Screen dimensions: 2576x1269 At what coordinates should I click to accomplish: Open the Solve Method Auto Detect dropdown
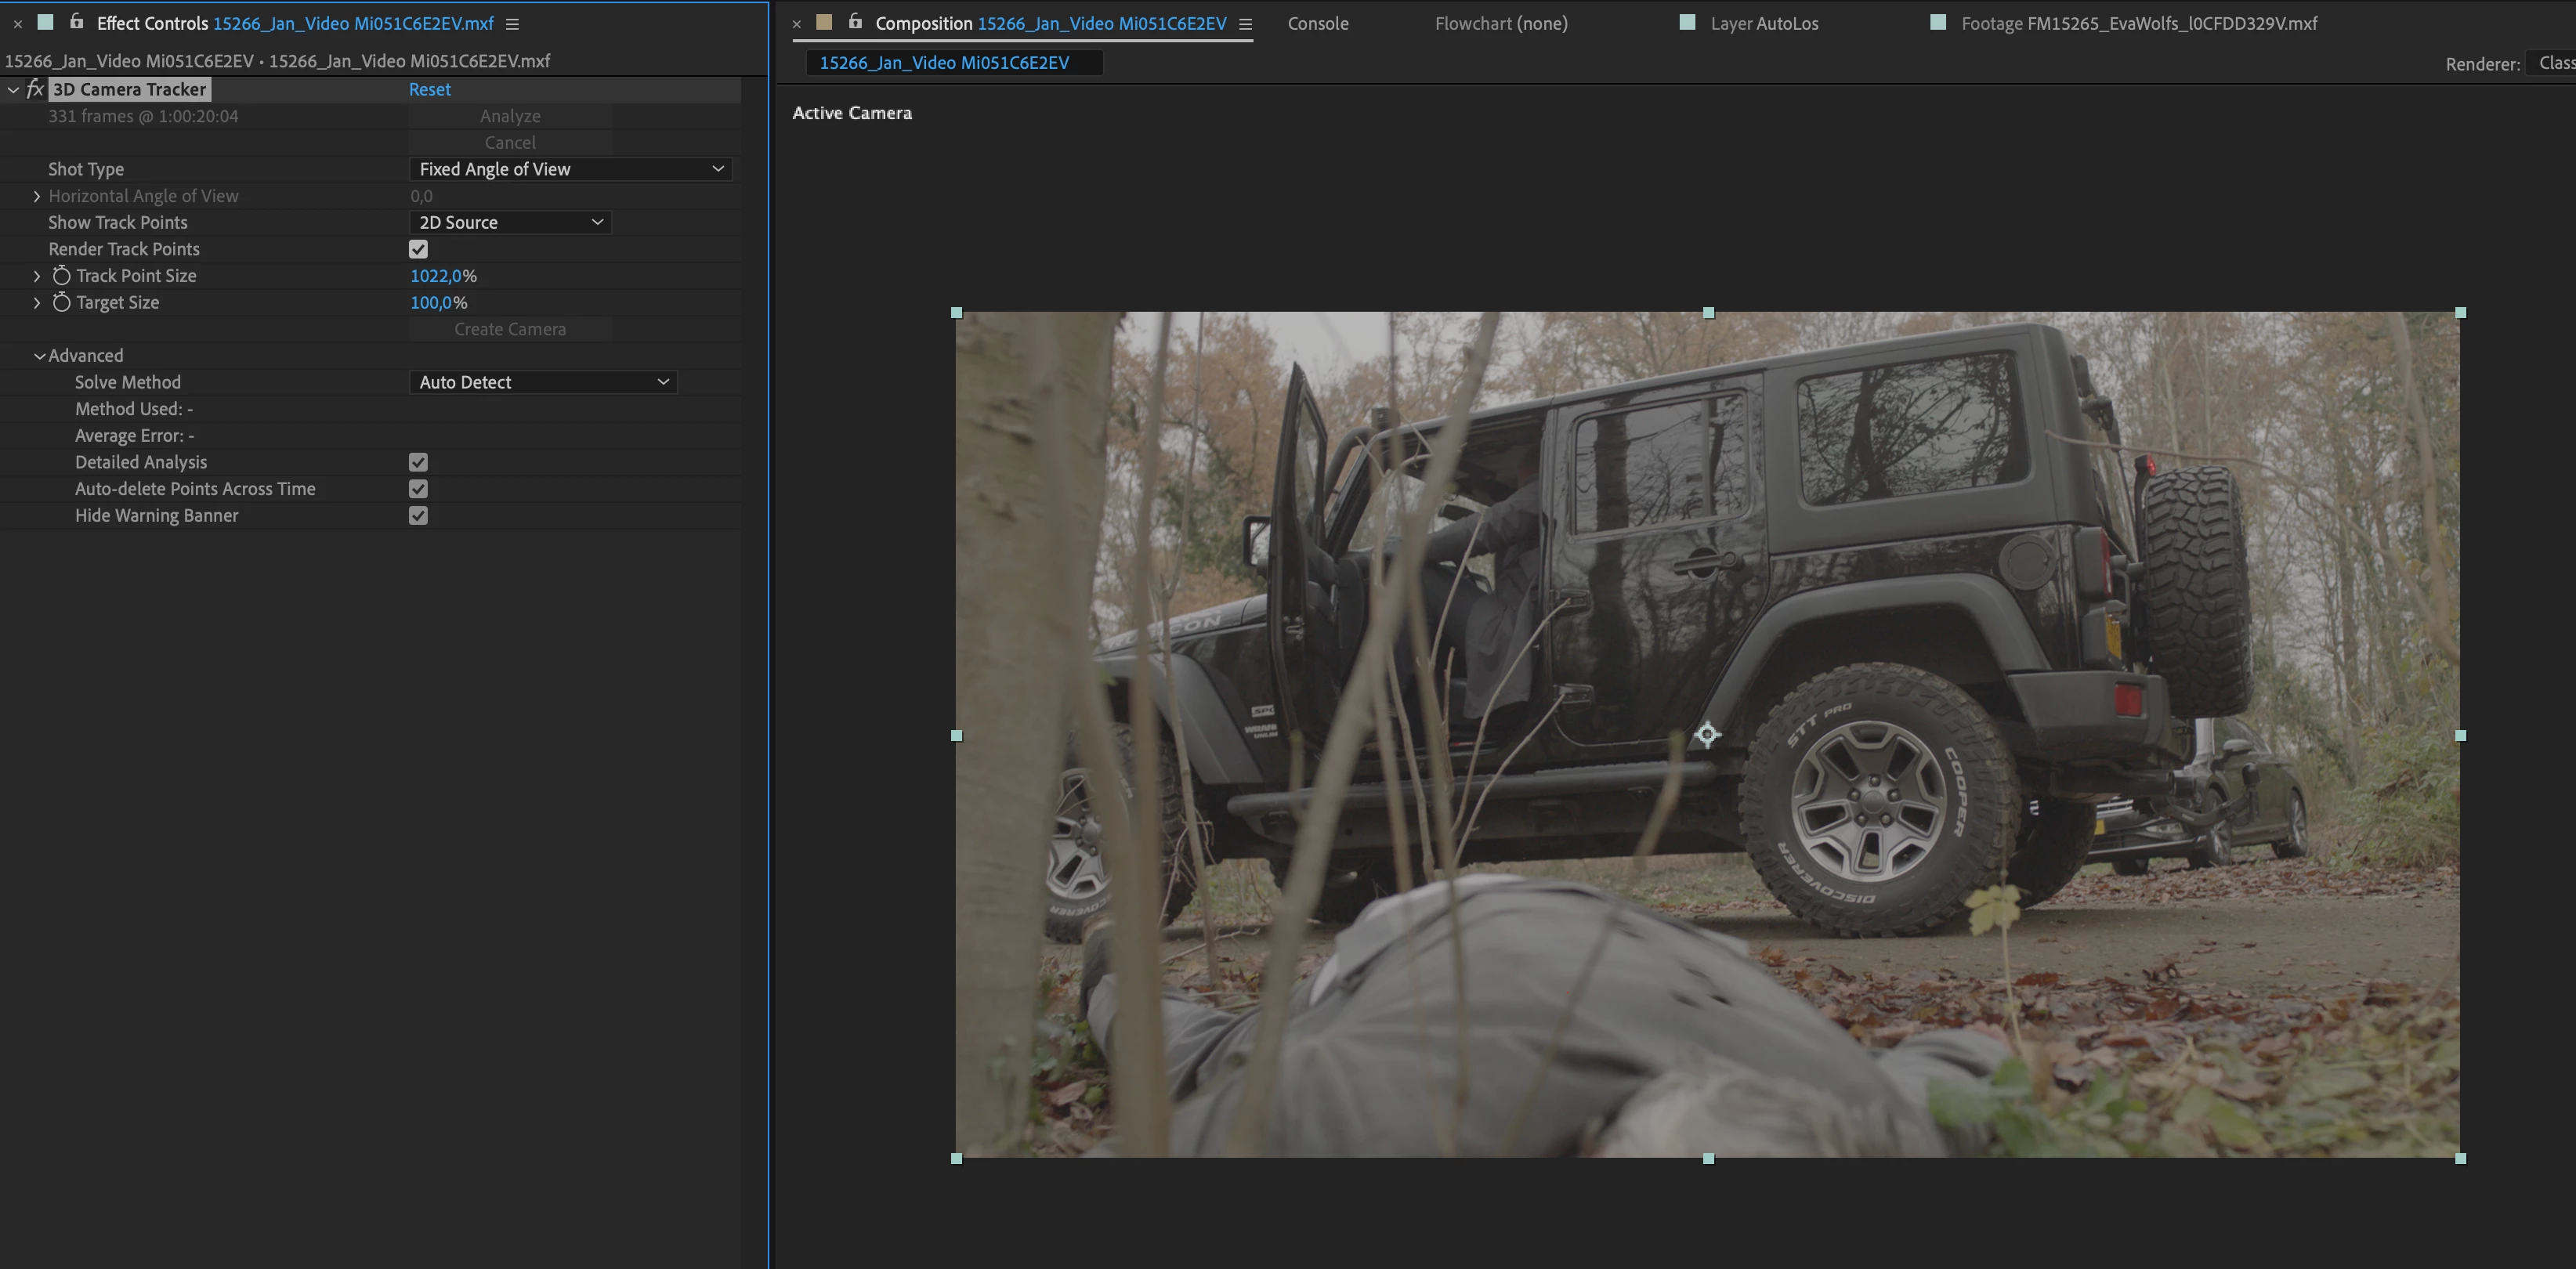(x=543, y=382)
